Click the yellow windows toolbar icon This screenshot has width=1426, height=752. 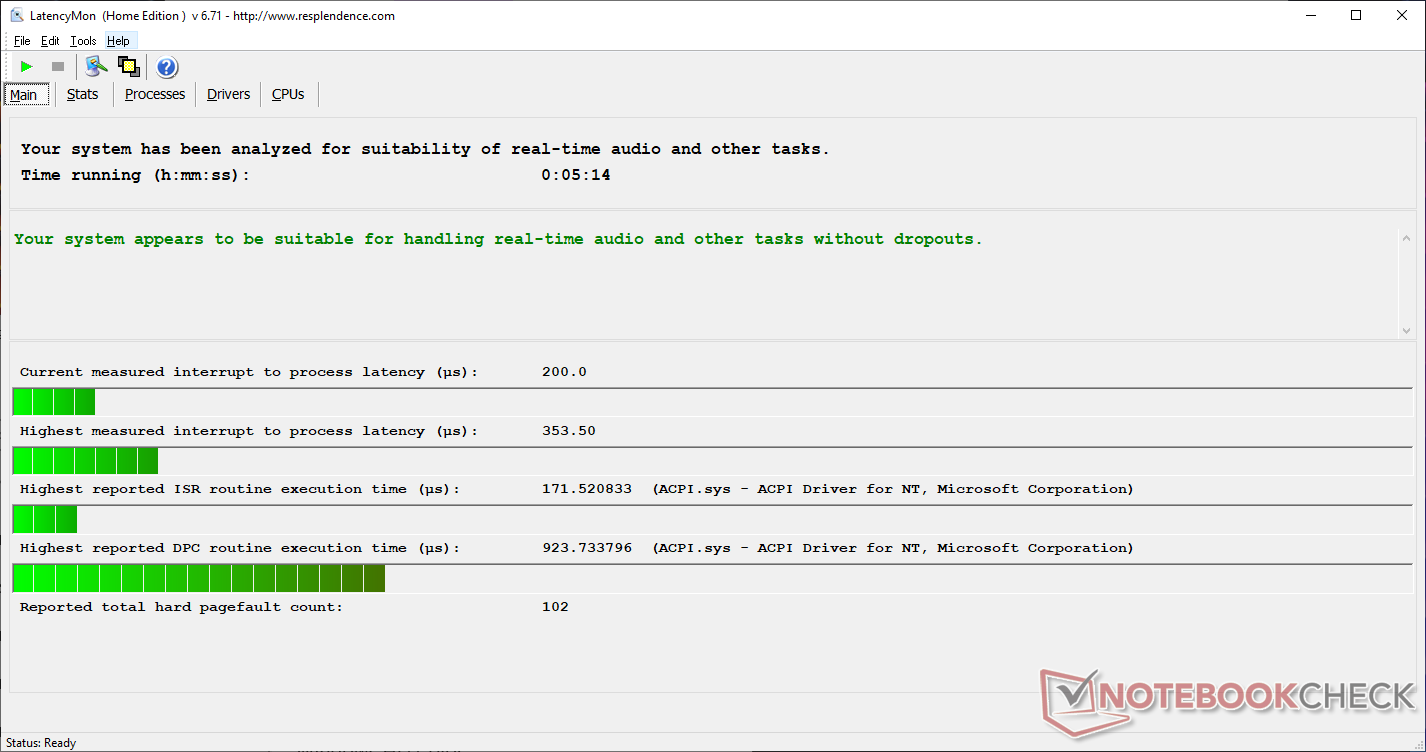click(x=128, y=67)
